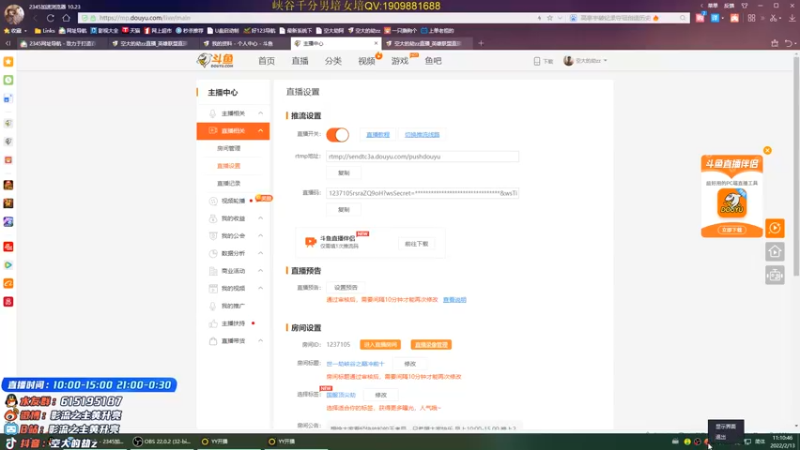Expand the 我的收益 sidebar chevron
800x450 pixels.
pos(260,218)
